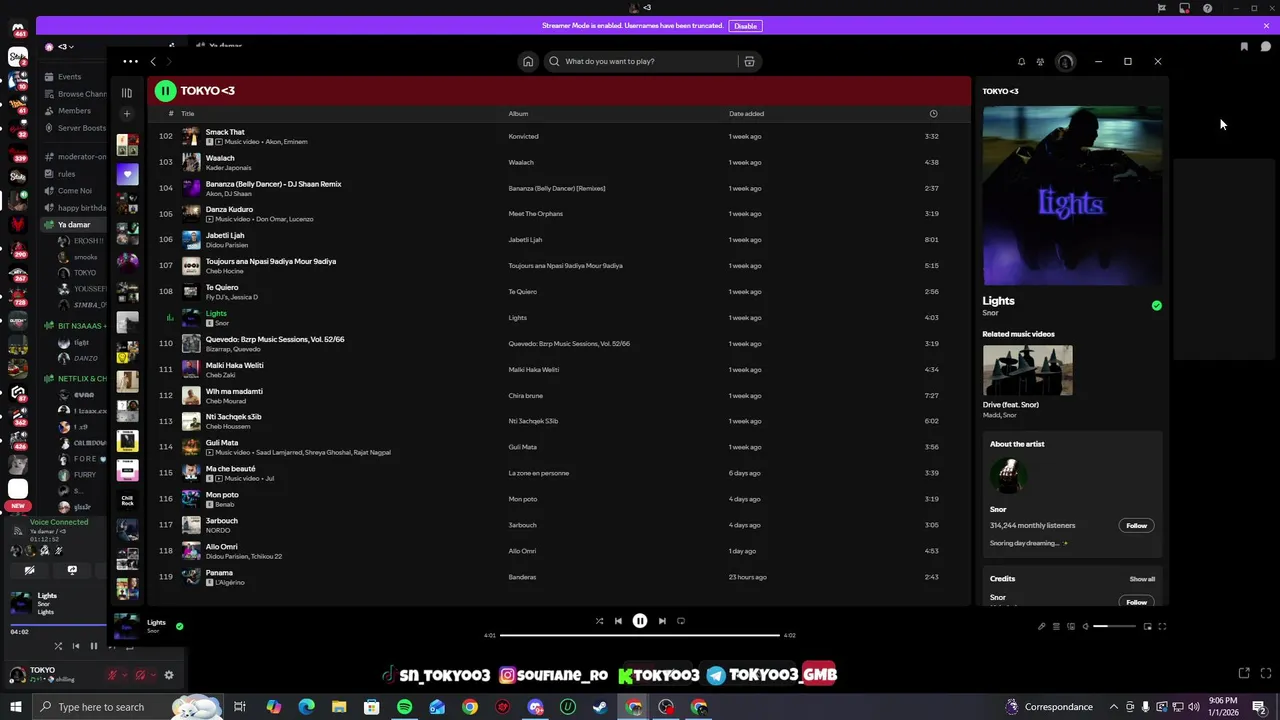Open 'Snoring day dreaming...' artist bio
This screenshot has width=1280, height=720.
coord(1027,543)
